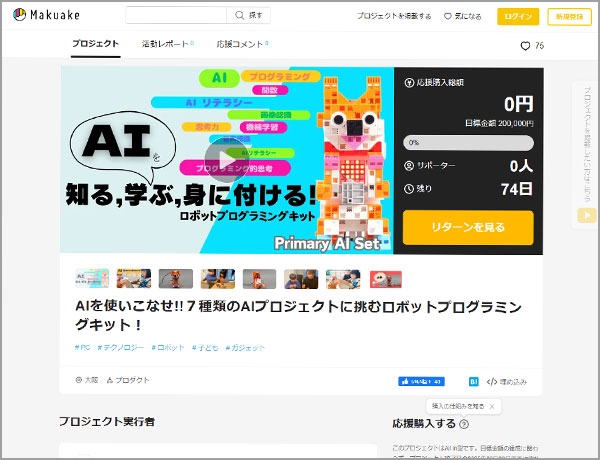The width and height of the screenshot is (600, 460).
Task: Click the Facebook like button
Action: coord(421,381)
